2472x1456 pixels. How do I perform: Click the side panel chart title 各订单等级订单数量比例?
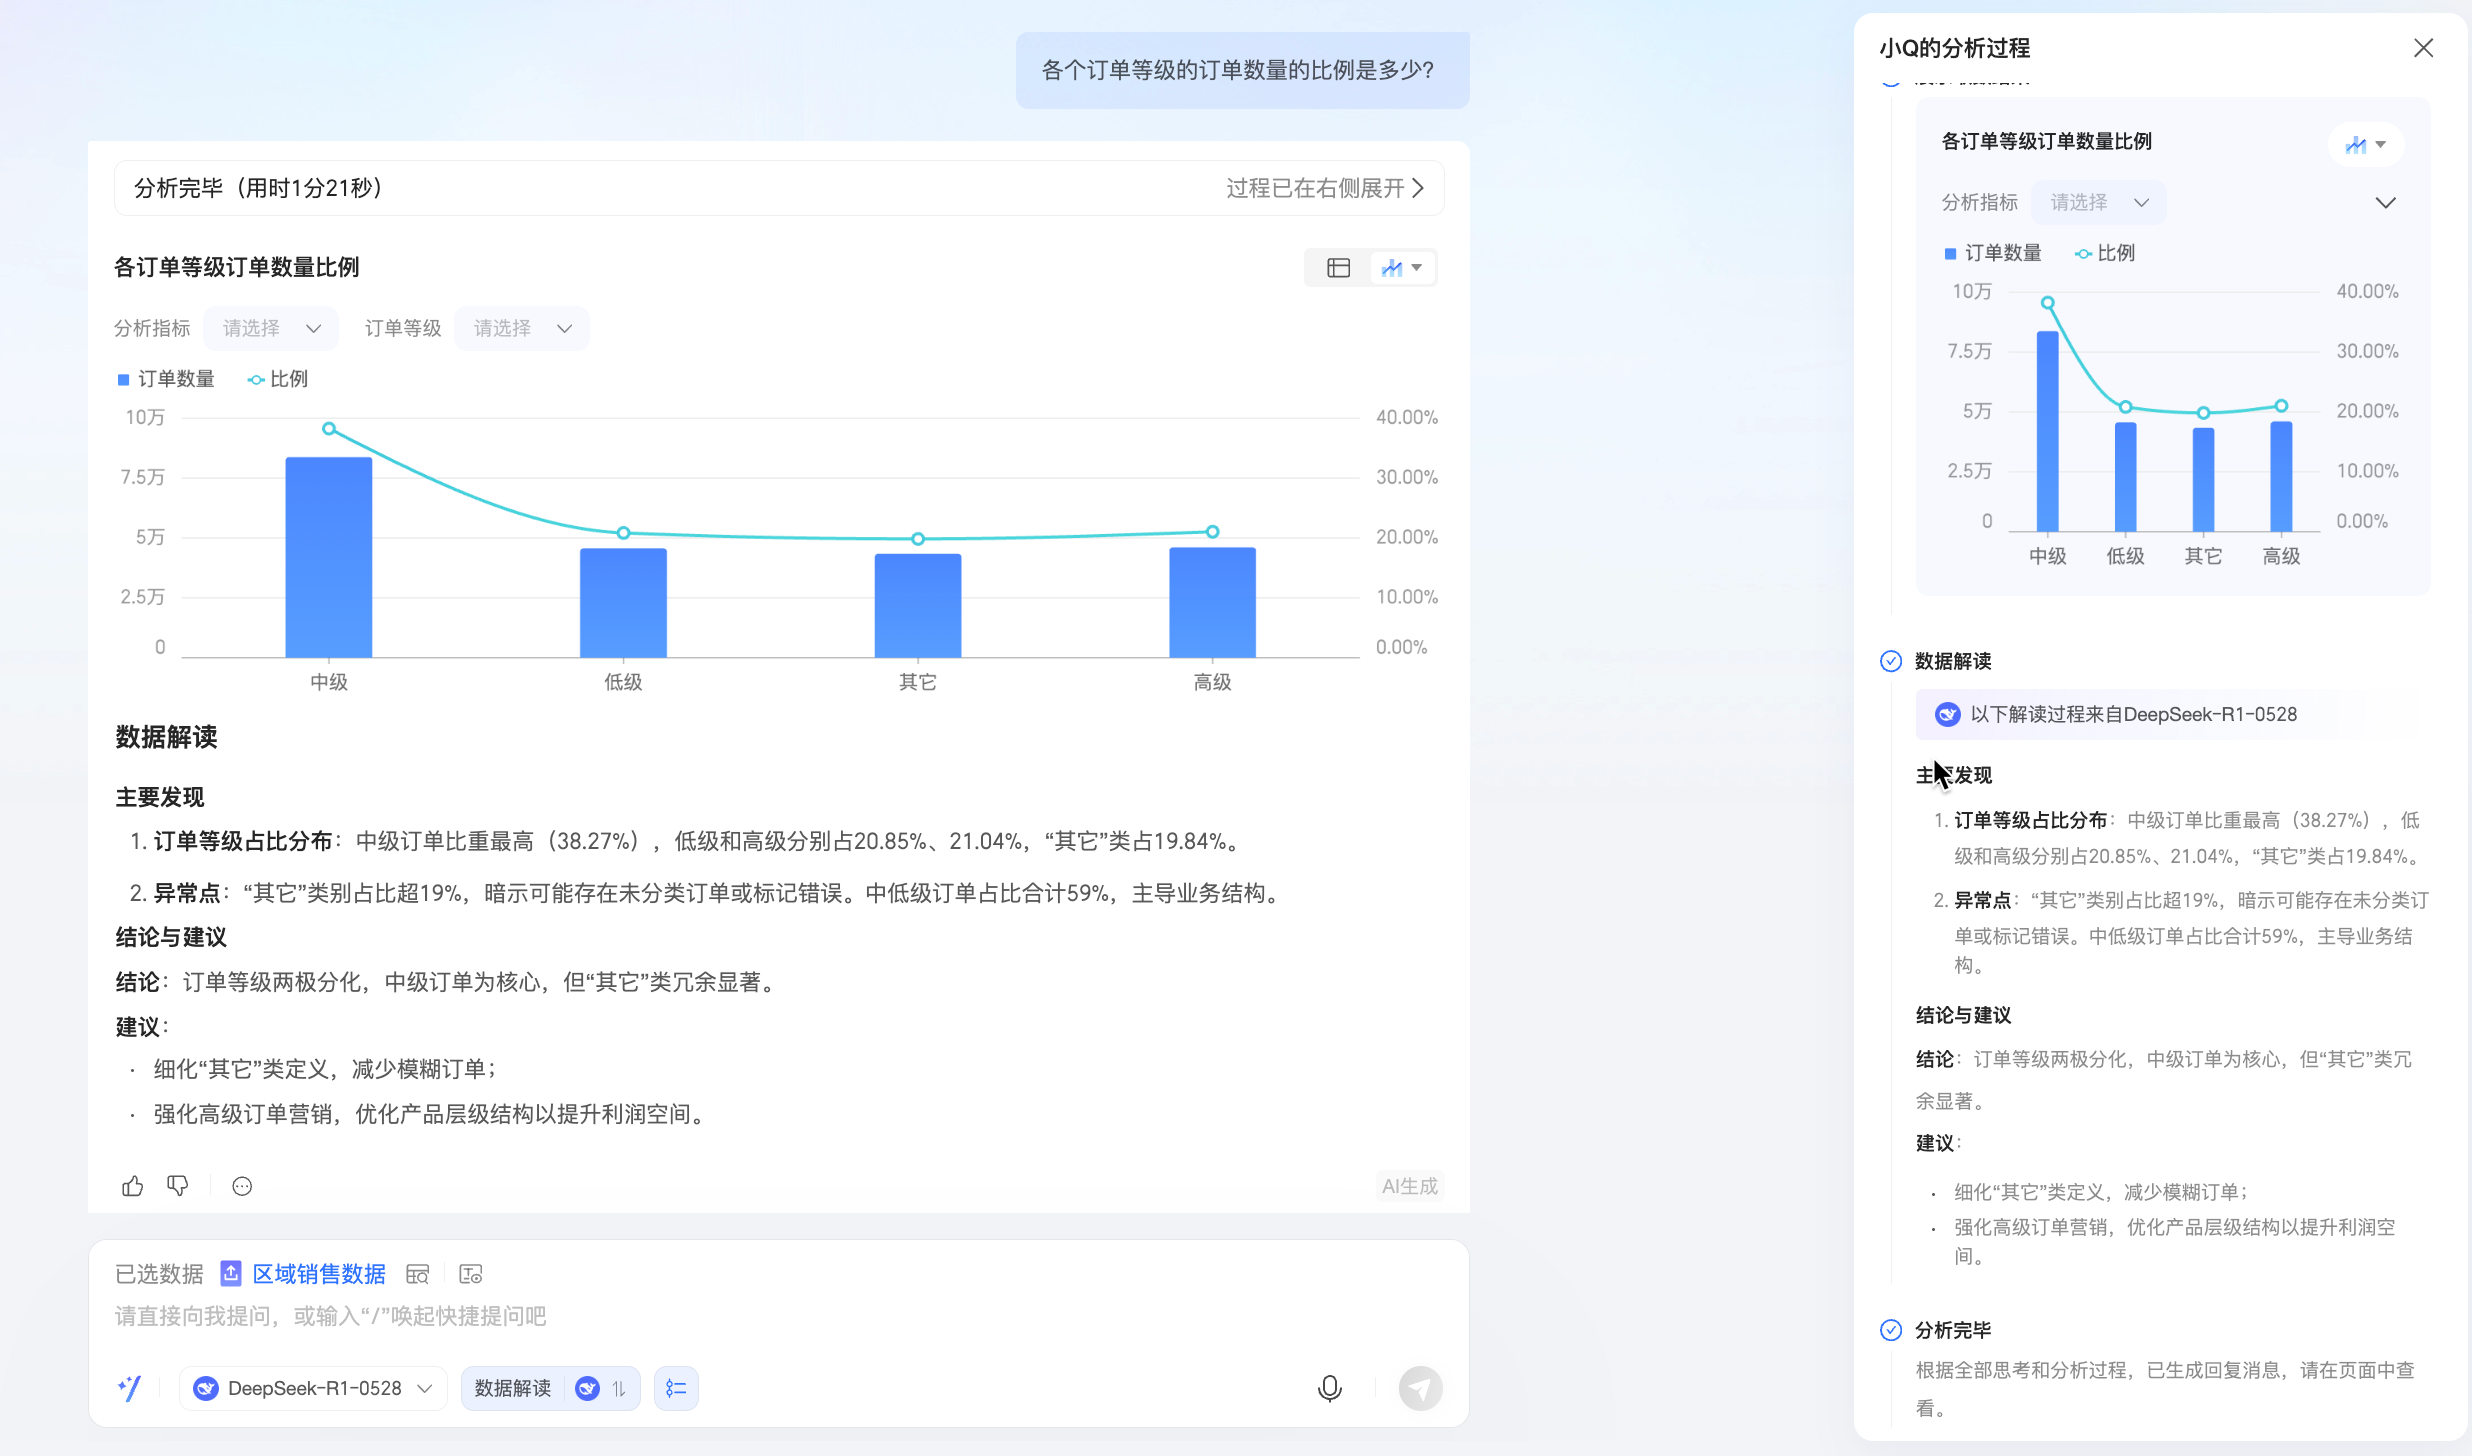(2047, 141)
